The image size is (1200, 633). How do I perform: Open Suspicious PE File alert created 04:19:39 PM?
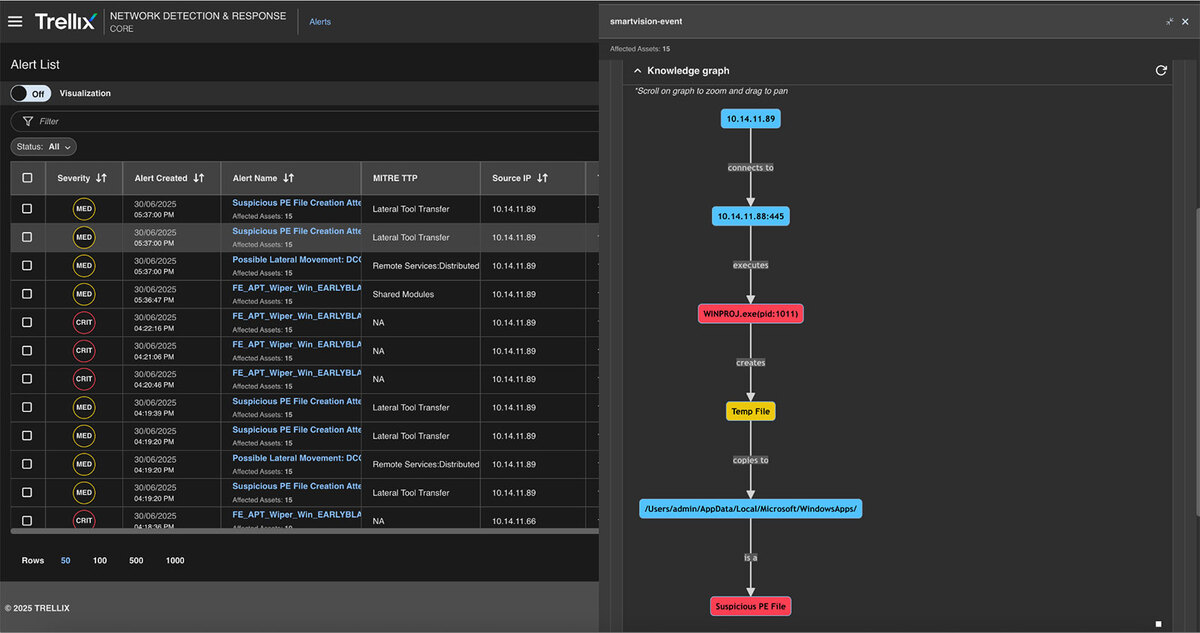(297, 401)
